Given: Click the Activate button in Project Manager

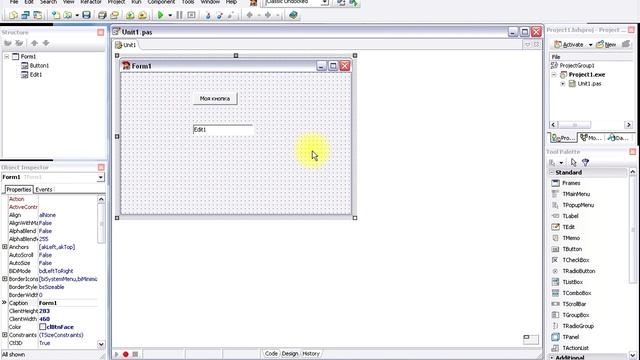Looking at the screenshot, I should pos(569,45).
